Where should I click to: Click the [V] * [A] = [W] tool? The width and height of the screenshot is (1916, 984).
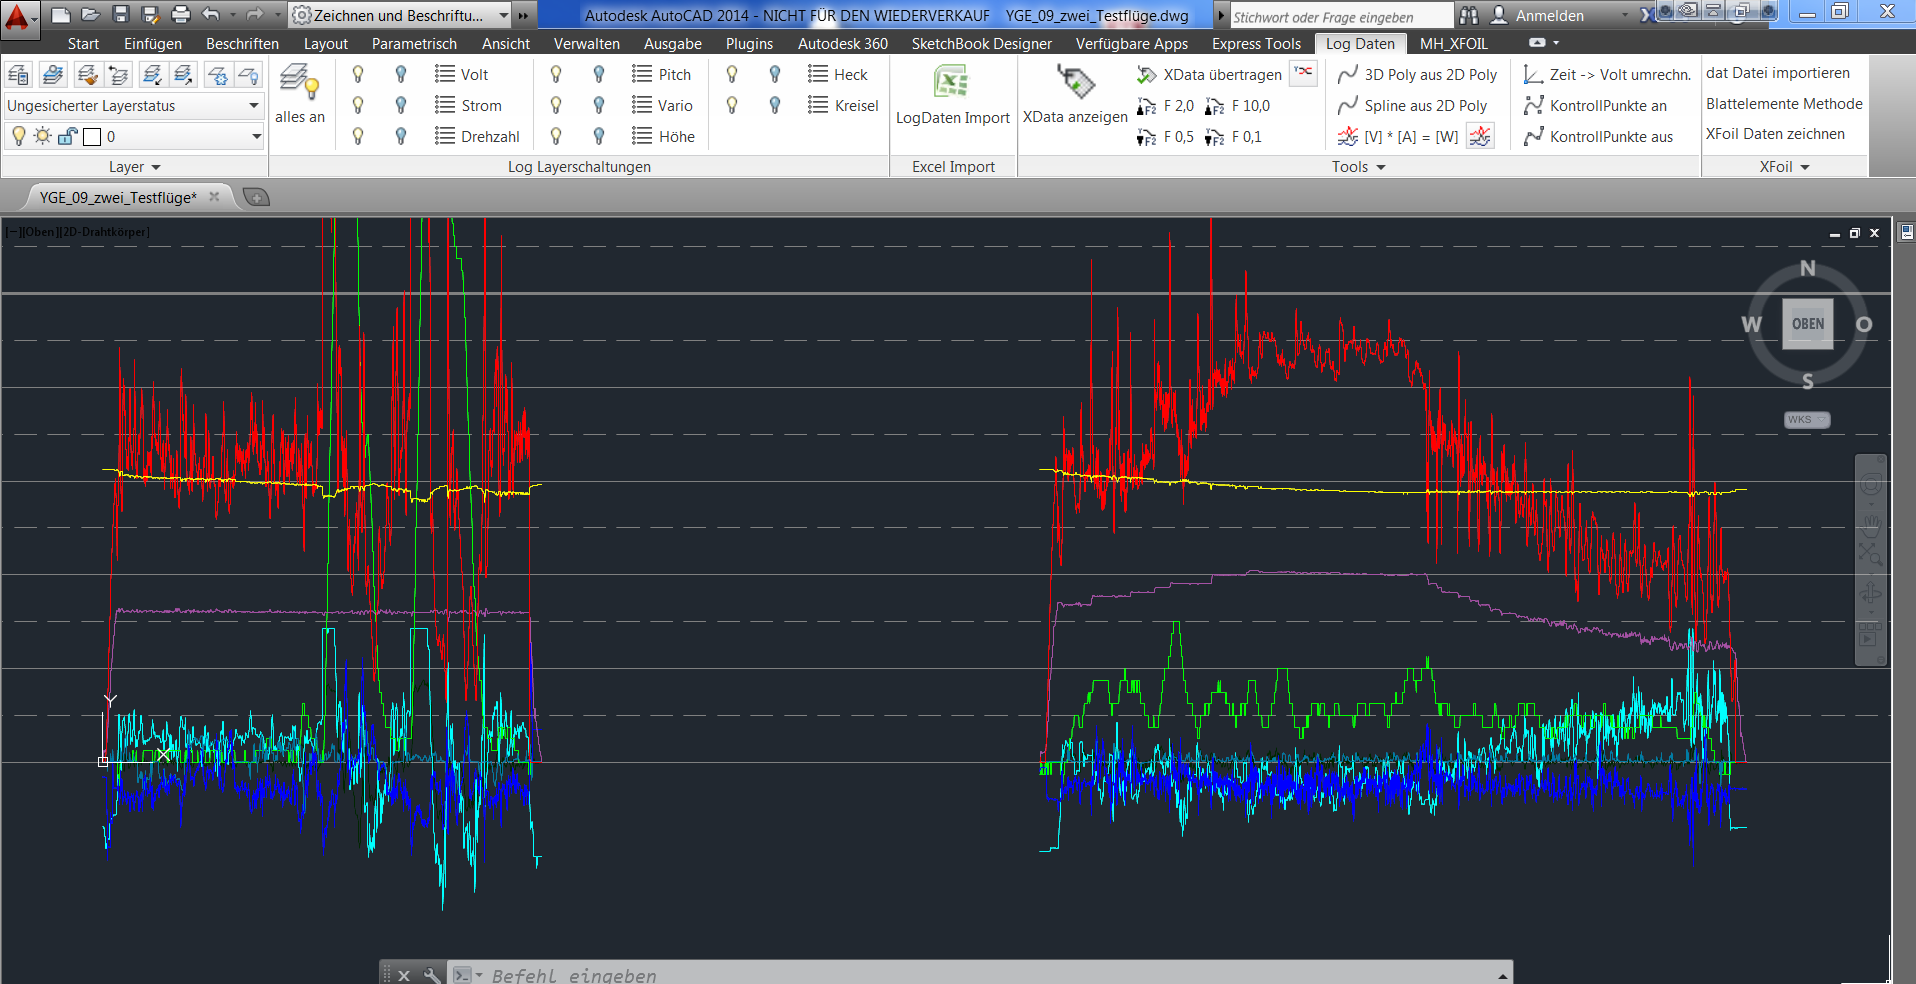tap(1398, 136)
